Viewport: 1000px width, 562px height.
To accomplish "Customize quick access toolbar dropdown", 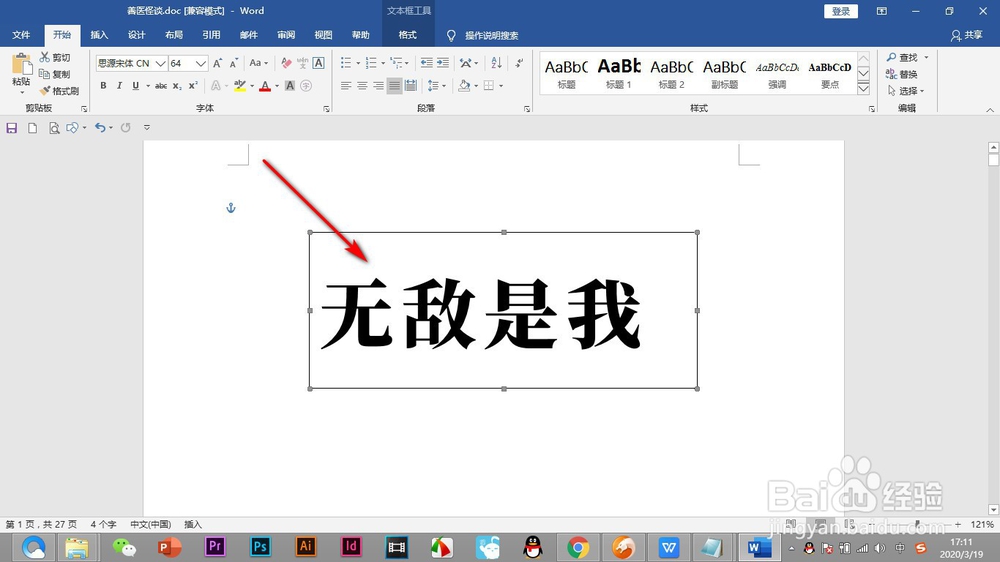I will pyautogui.click(x=147, y=128).
